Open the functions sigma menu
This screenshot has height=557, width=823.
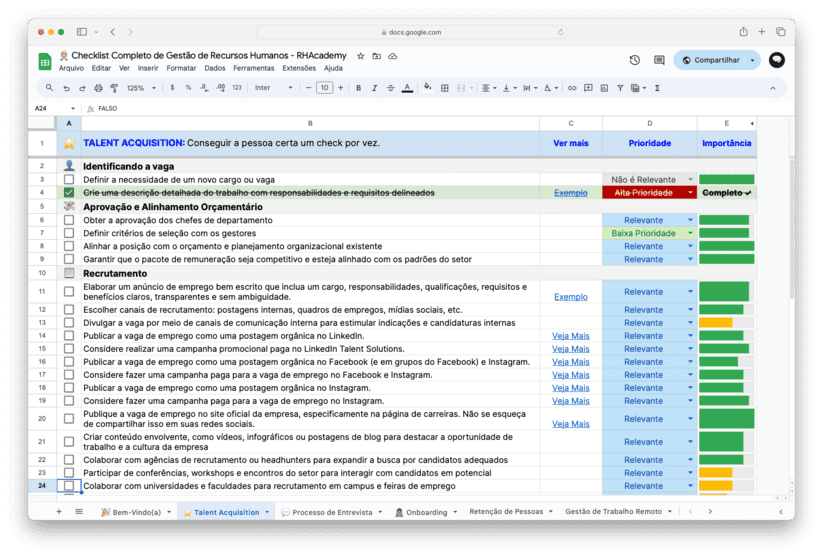coord(657,88)
